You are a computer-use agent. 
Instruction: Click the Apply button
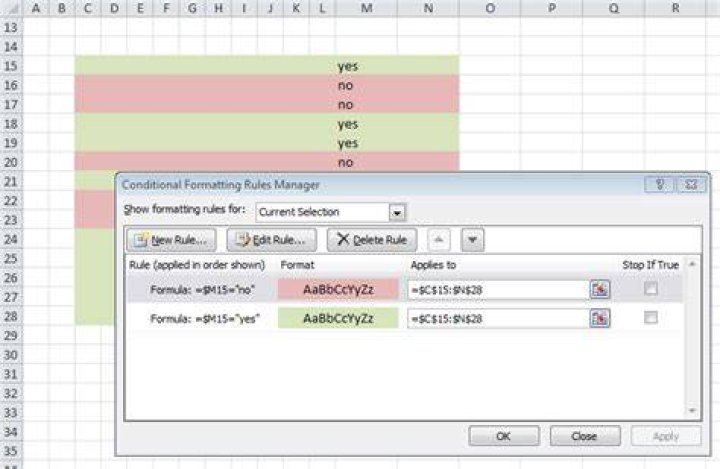[x=666, y=436]
